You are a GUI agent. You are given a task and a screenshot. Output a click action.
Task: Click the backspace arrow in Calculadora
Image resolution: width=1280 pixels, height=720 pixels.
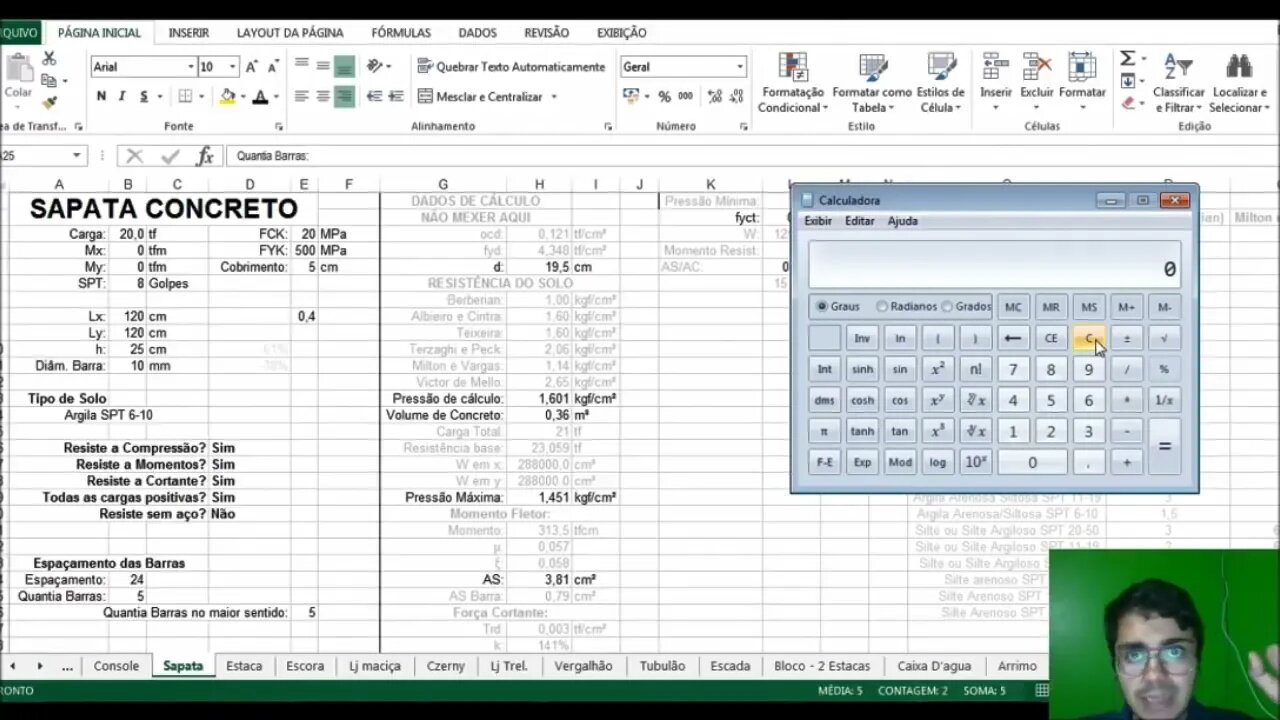[1013, 339]
